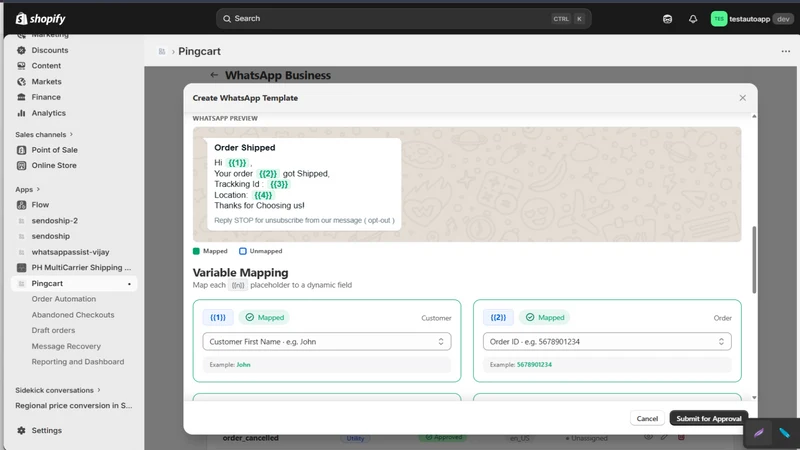Open notifications bell
This screenshot has width=800, height=450.
point(693,19)
